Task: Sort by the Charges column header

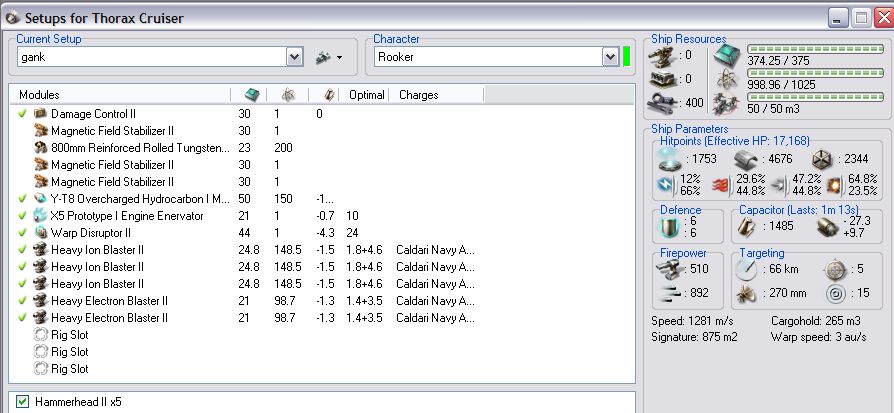Action: (437, 95)
